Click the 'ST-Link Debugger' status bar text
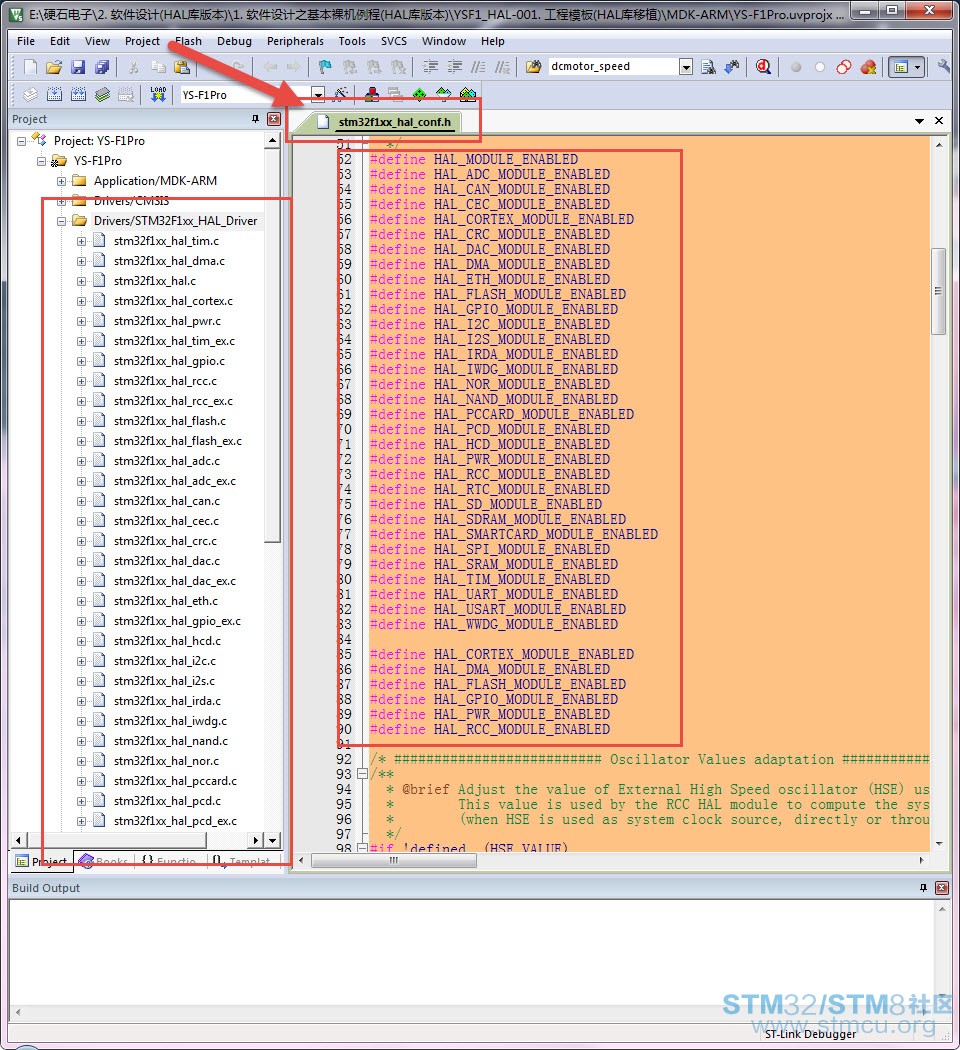 (x=810, y=1035)
